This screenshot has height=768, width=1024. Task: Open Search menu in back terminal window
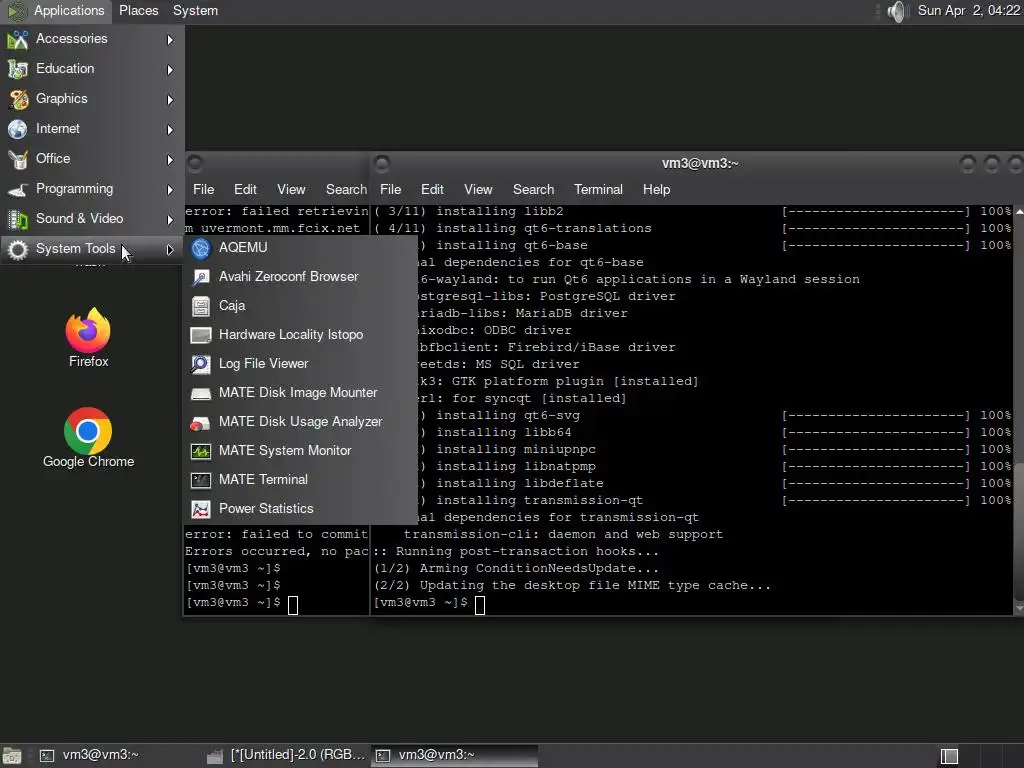pos(347,189)
